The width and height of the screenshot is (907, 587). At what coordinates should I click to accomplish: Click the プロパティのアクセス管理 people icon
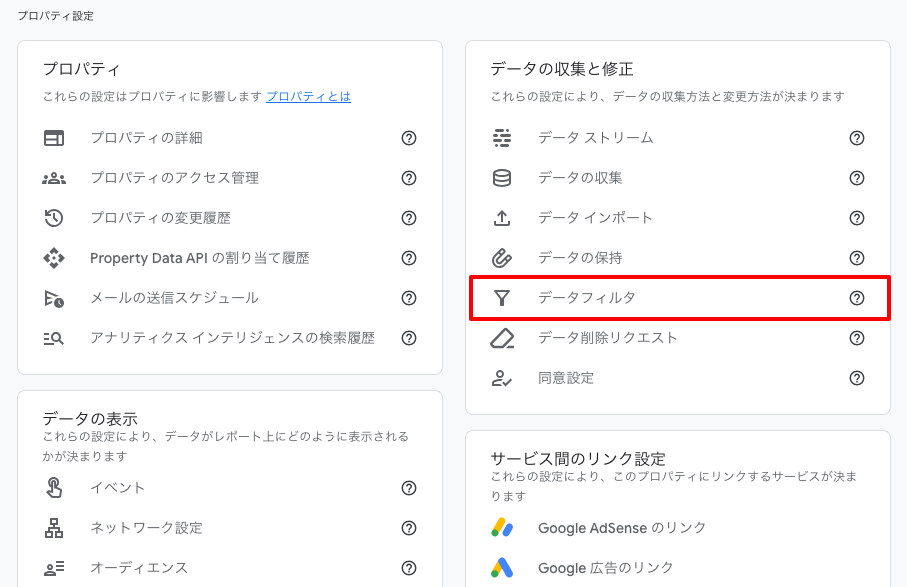tap(54, 178)
